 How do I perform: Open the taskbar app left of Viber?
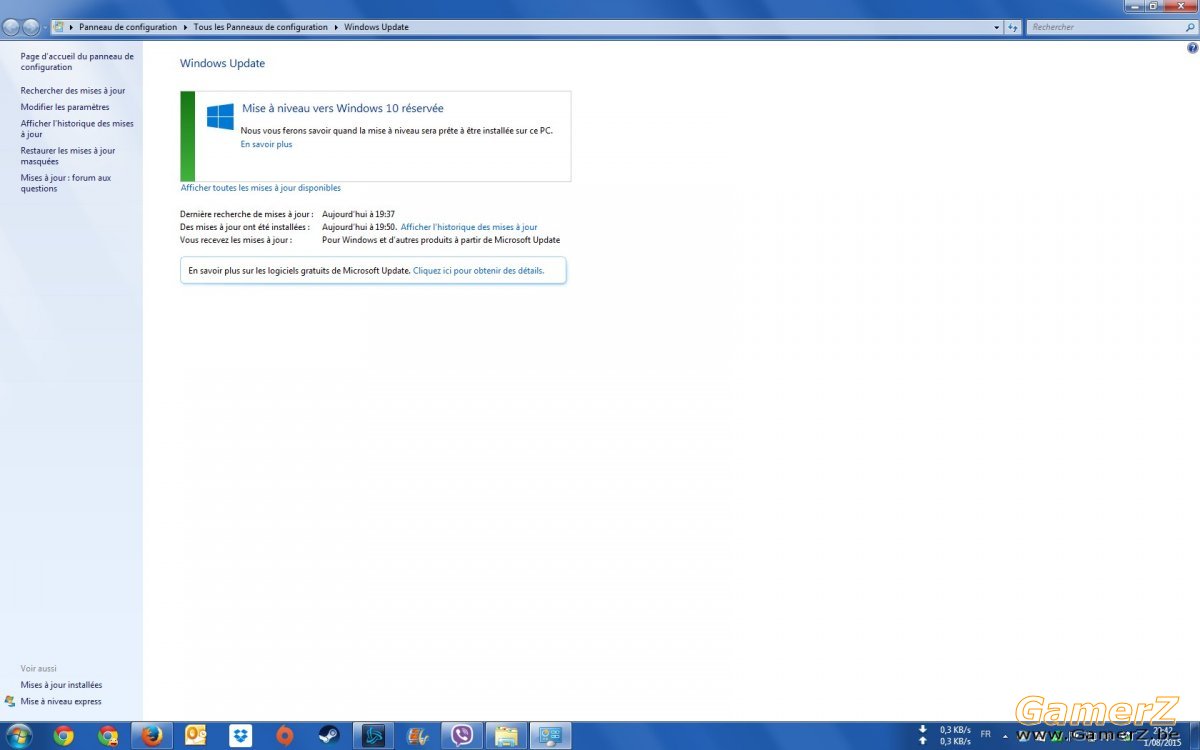pyautogui.click(x=418, y=736)
